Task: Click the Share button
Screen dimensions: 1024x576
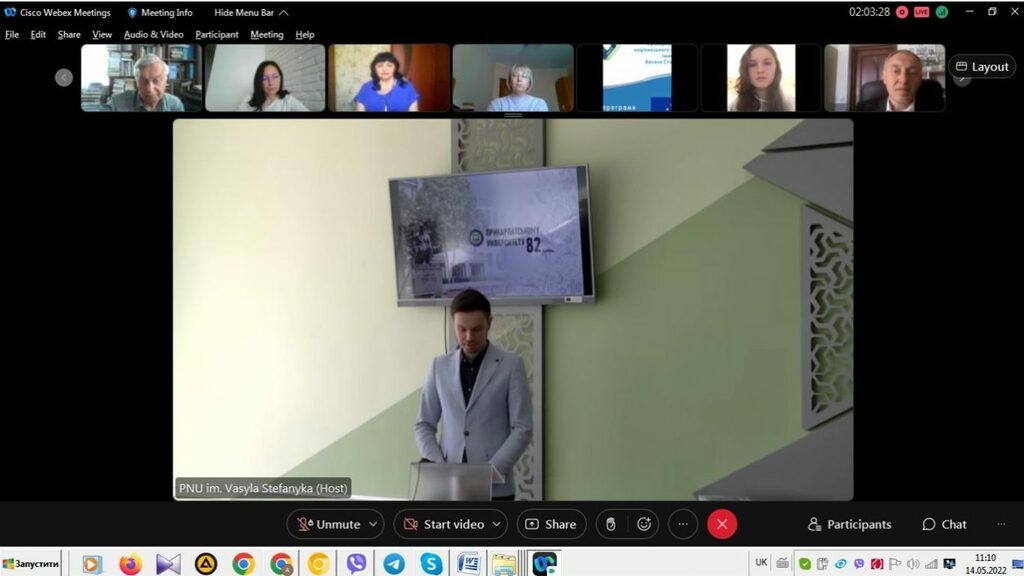Action: [551, 524]
